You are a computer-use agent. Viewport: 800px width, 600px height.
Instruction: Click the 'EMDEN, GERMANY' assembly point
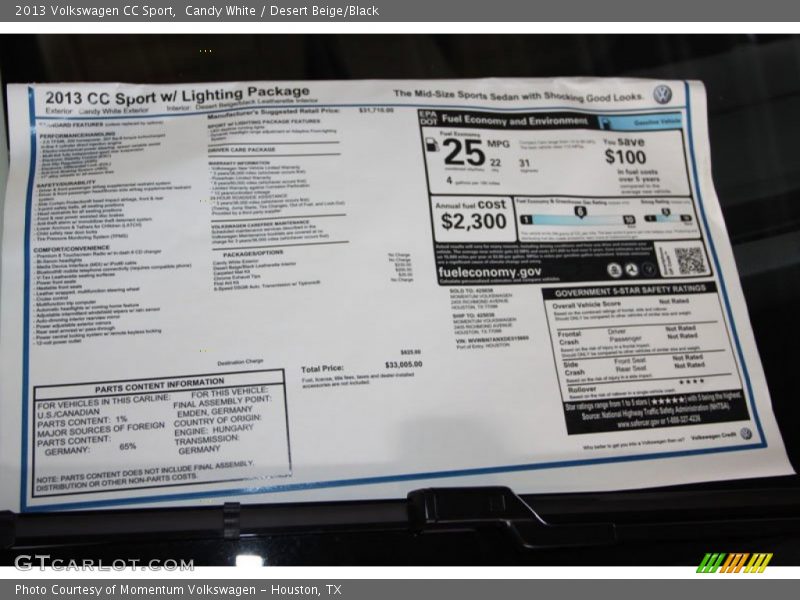[x=214, y=411]
